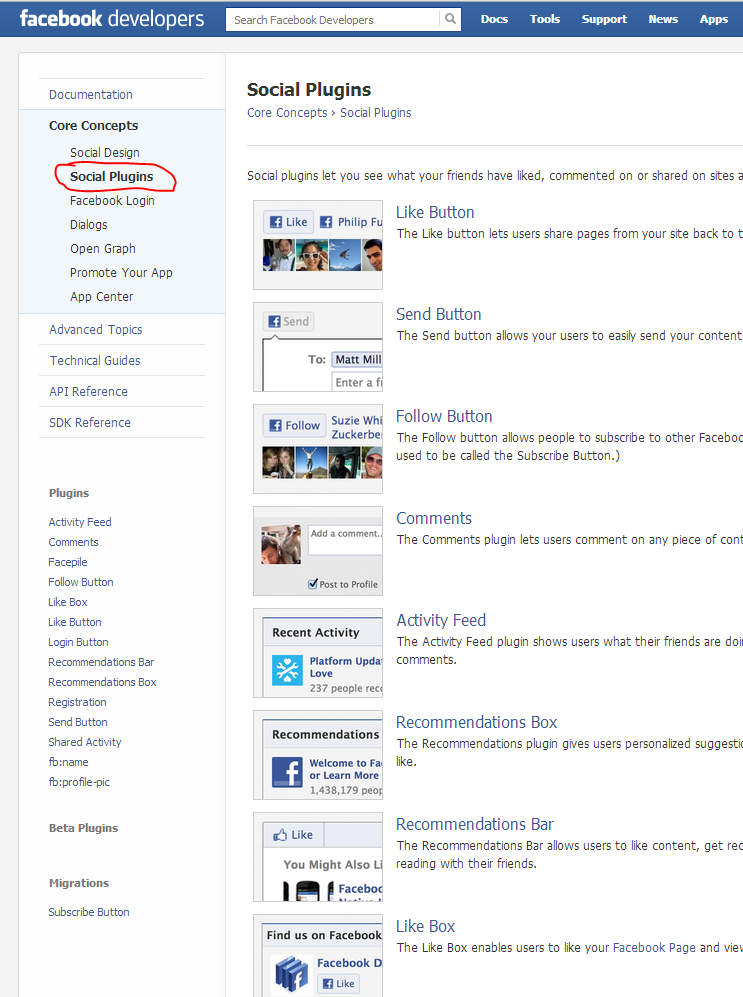The image size is (743, 997).
Task: Open the News menu
Action: (x=663, y=19)
